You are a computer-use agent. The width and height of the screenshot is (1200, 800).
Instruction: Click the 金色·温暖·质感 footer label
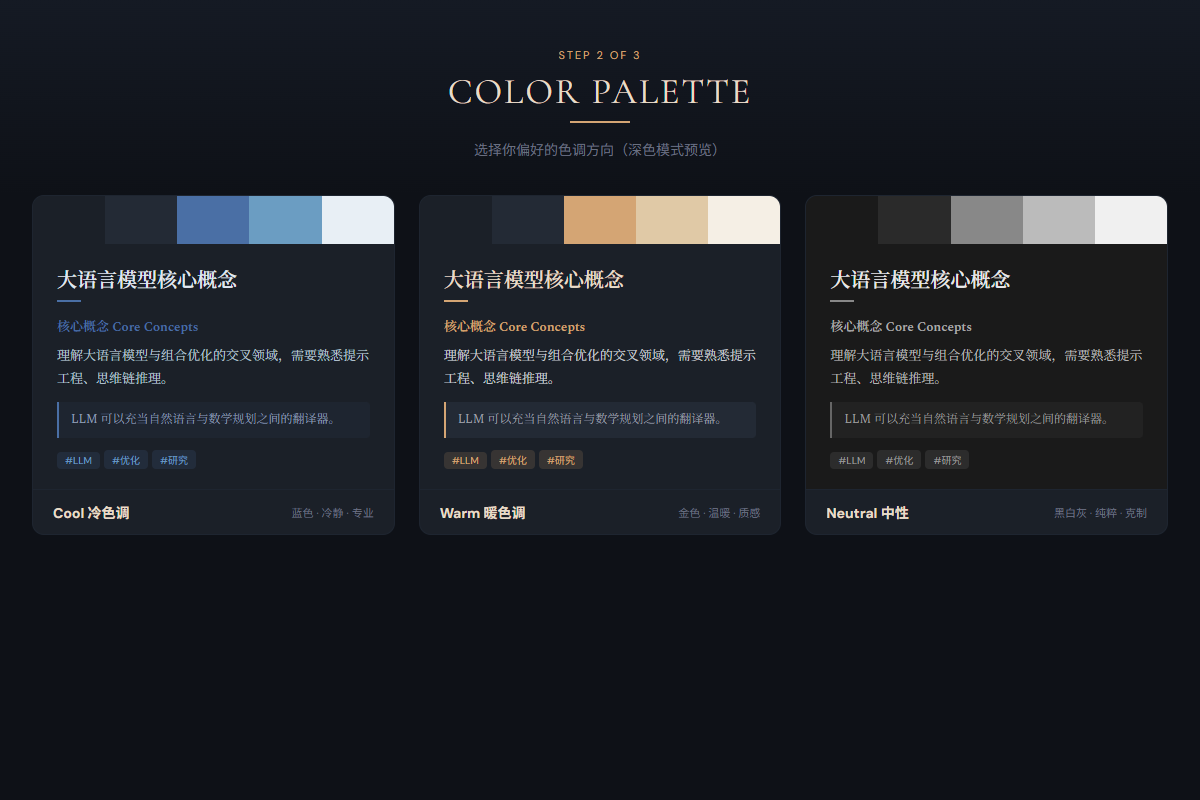(x=721, y=512)
